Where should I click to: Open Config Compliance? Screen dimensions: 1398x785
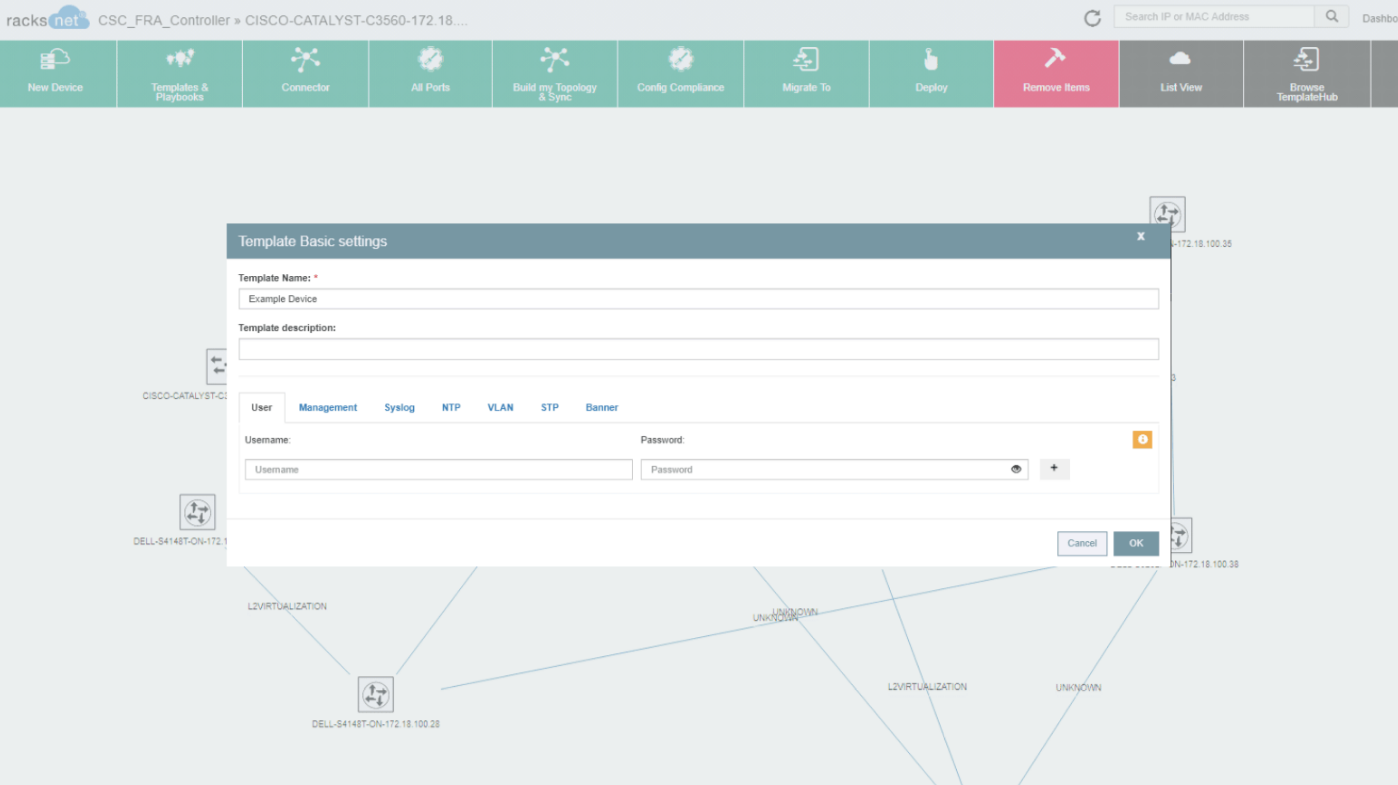(681, 73)
